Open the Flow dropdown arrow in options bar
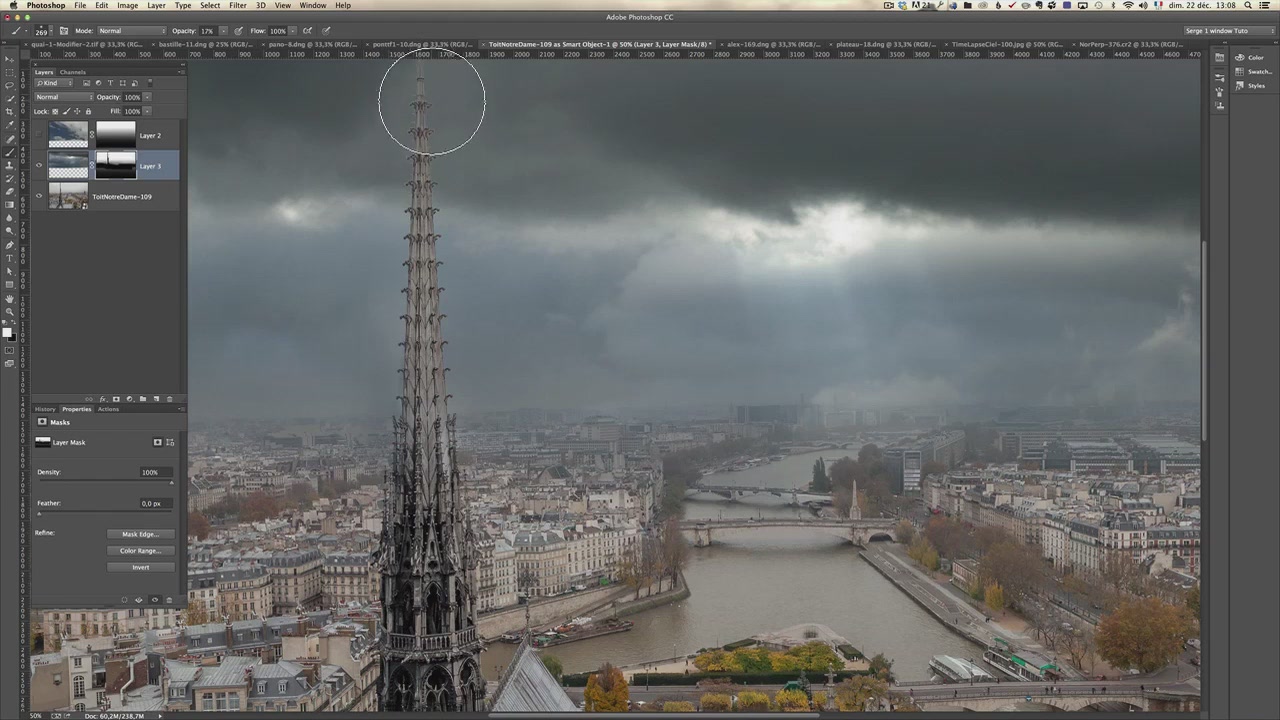The image size is (1280, 720). (292, 31)
